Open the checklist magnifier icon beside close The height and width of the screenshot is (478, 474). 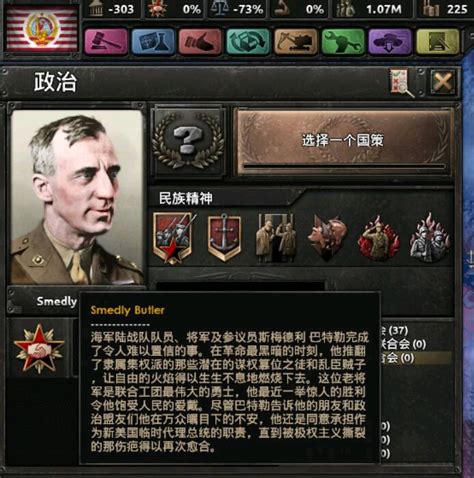(402, 82)
